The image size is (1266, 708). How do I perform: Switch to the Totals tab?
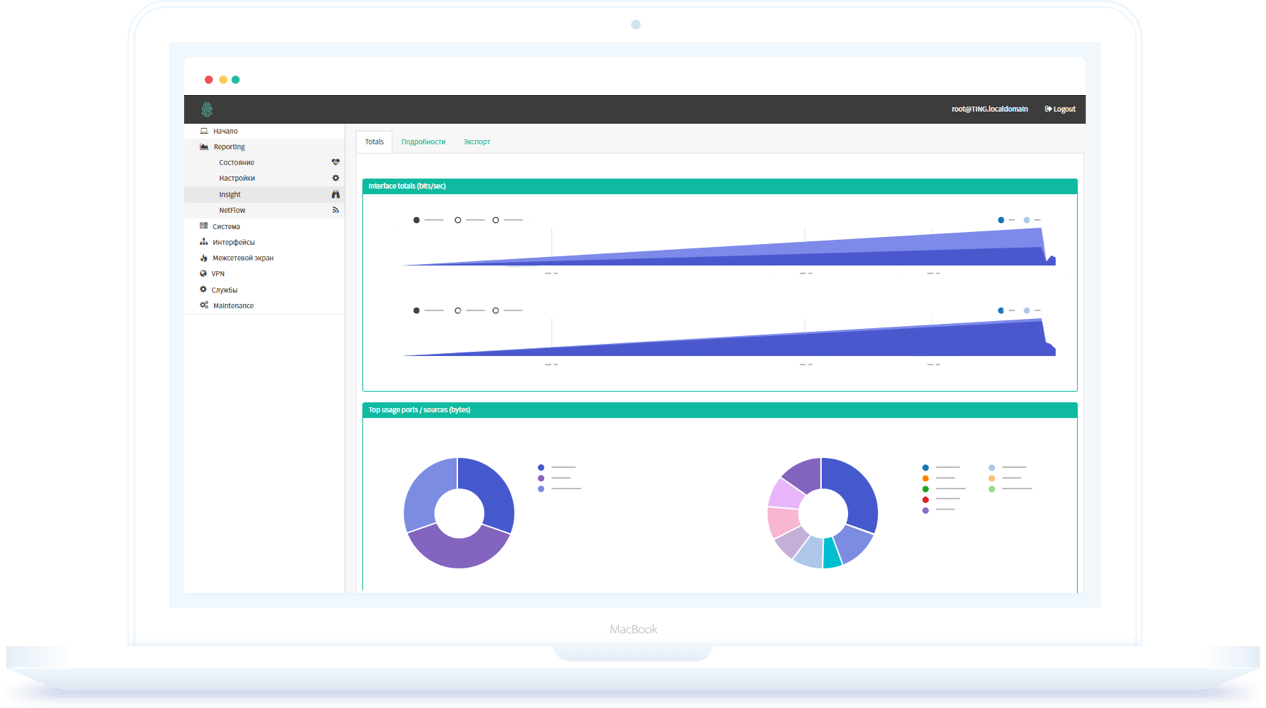coord(374,142)
